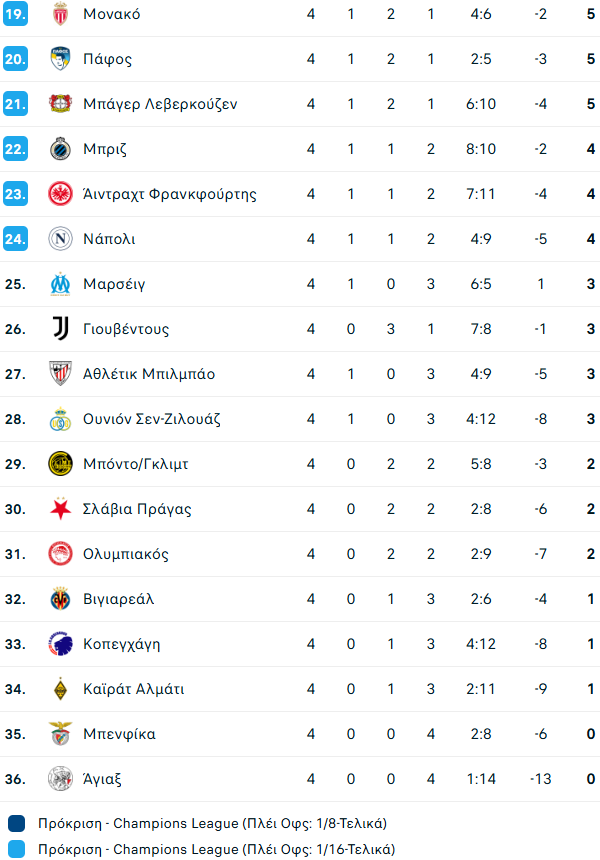Click the blue rank 19 badge
Screen dimensions: 600x860
(15, 14)
